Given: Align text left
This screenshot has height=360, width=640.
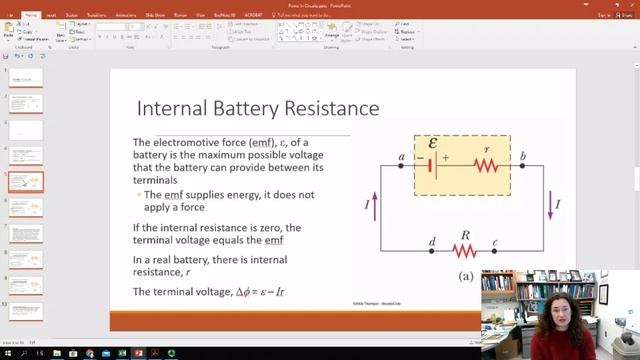Looking at the screenshot, I should pos(176,37).
